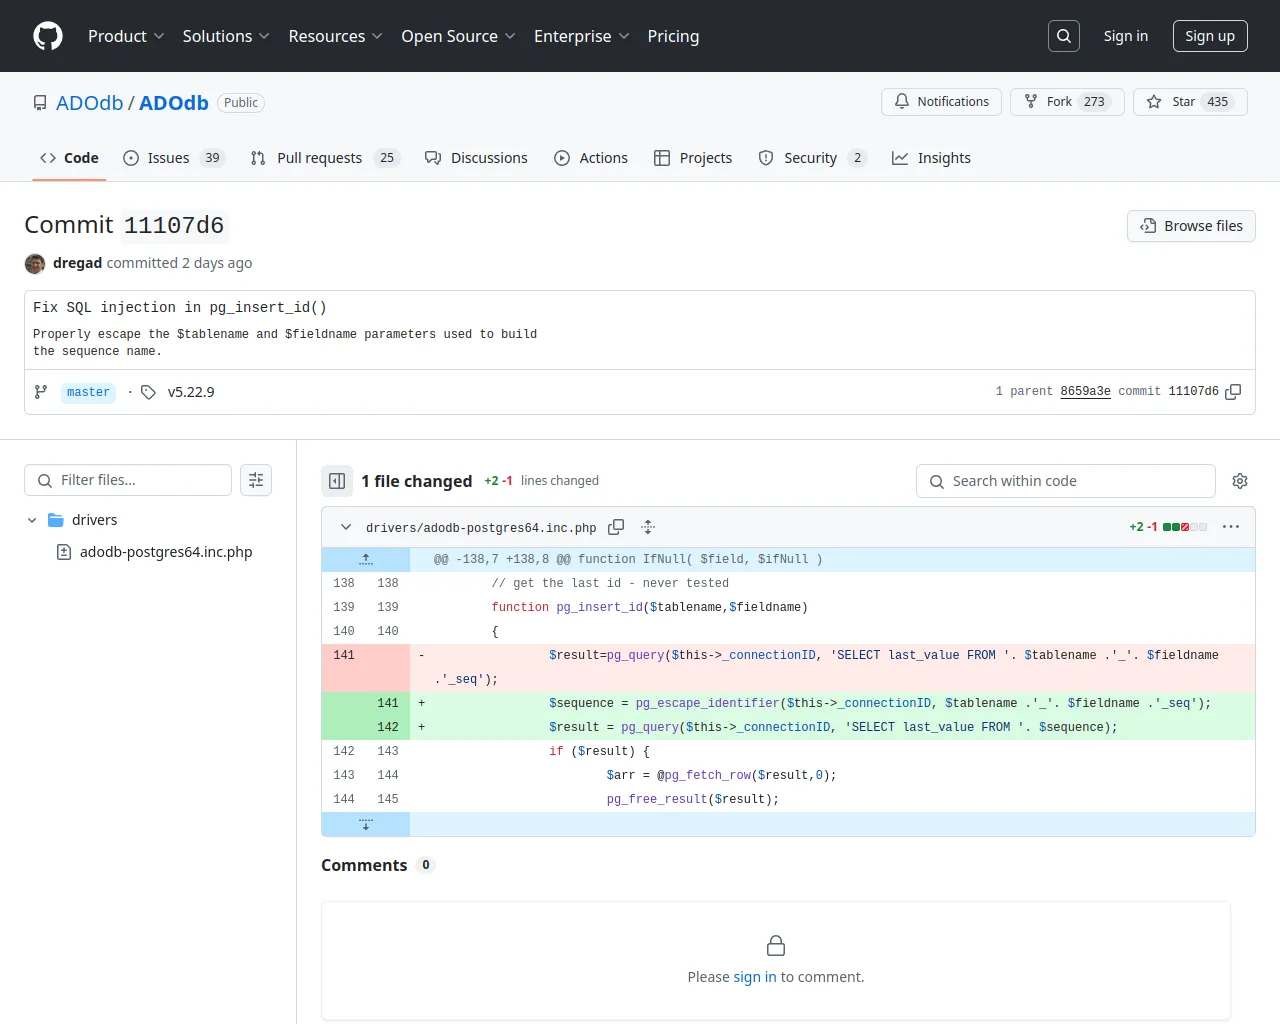The image size is (1280, 1024).
Task: Open the Enterprise dropdown menu
Action: pyautogui.click(x=582, y=36)
